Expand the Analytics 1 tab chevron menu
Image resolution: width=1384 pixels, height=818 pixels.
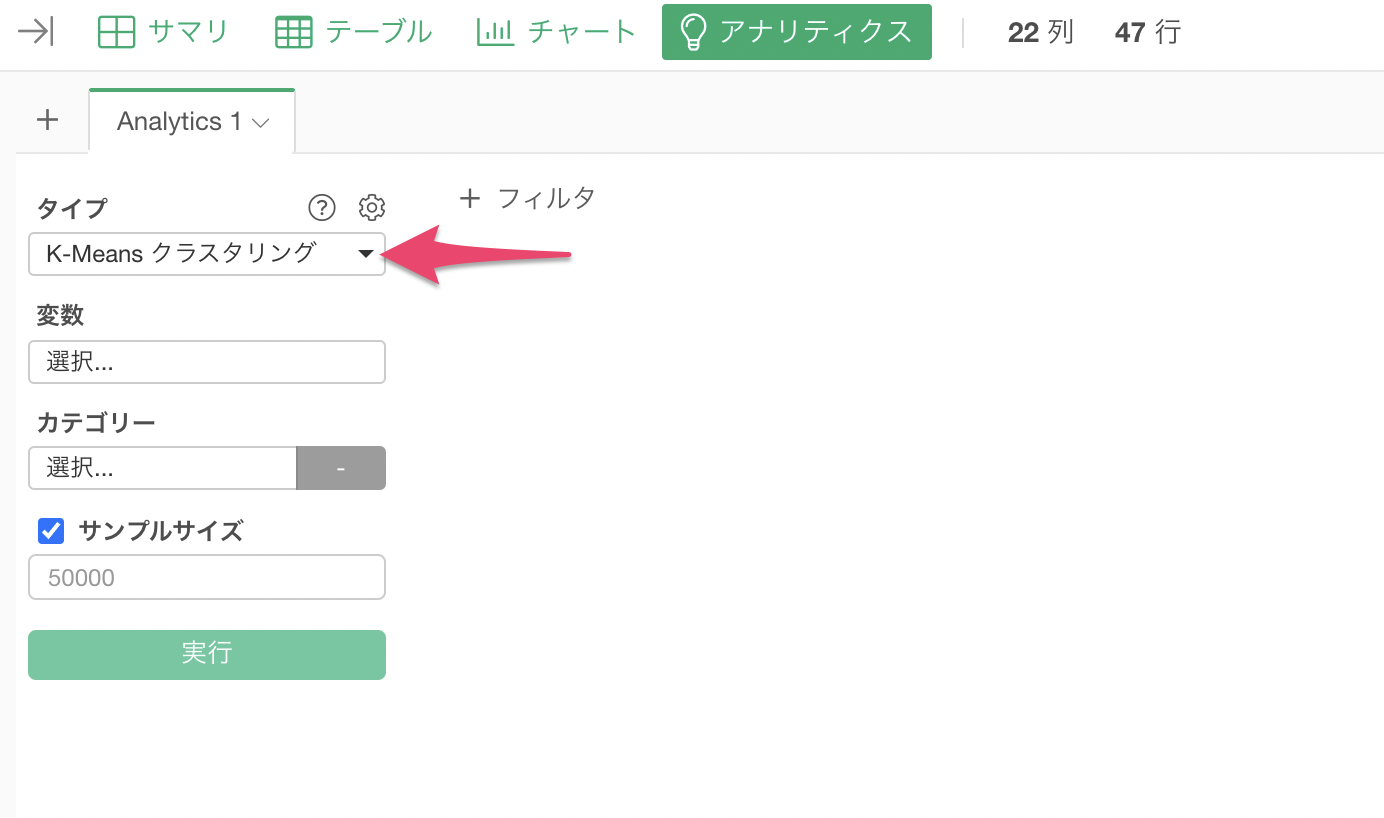(261, 123)
